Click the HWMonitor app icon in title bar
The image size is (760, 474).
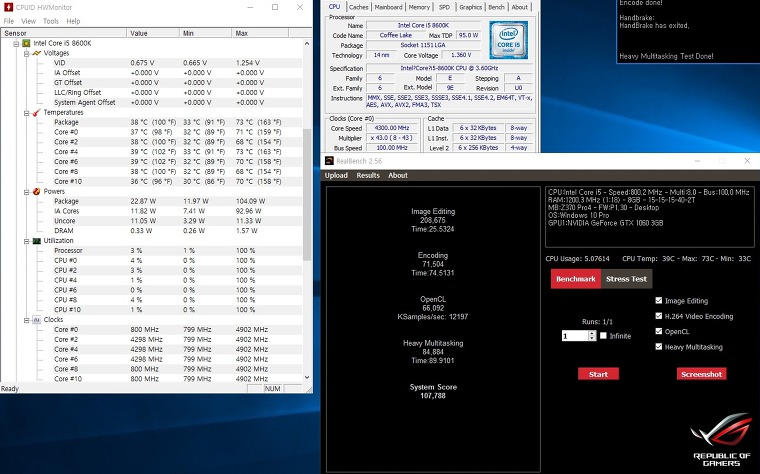pyautogui.click(x=8, y=7)
